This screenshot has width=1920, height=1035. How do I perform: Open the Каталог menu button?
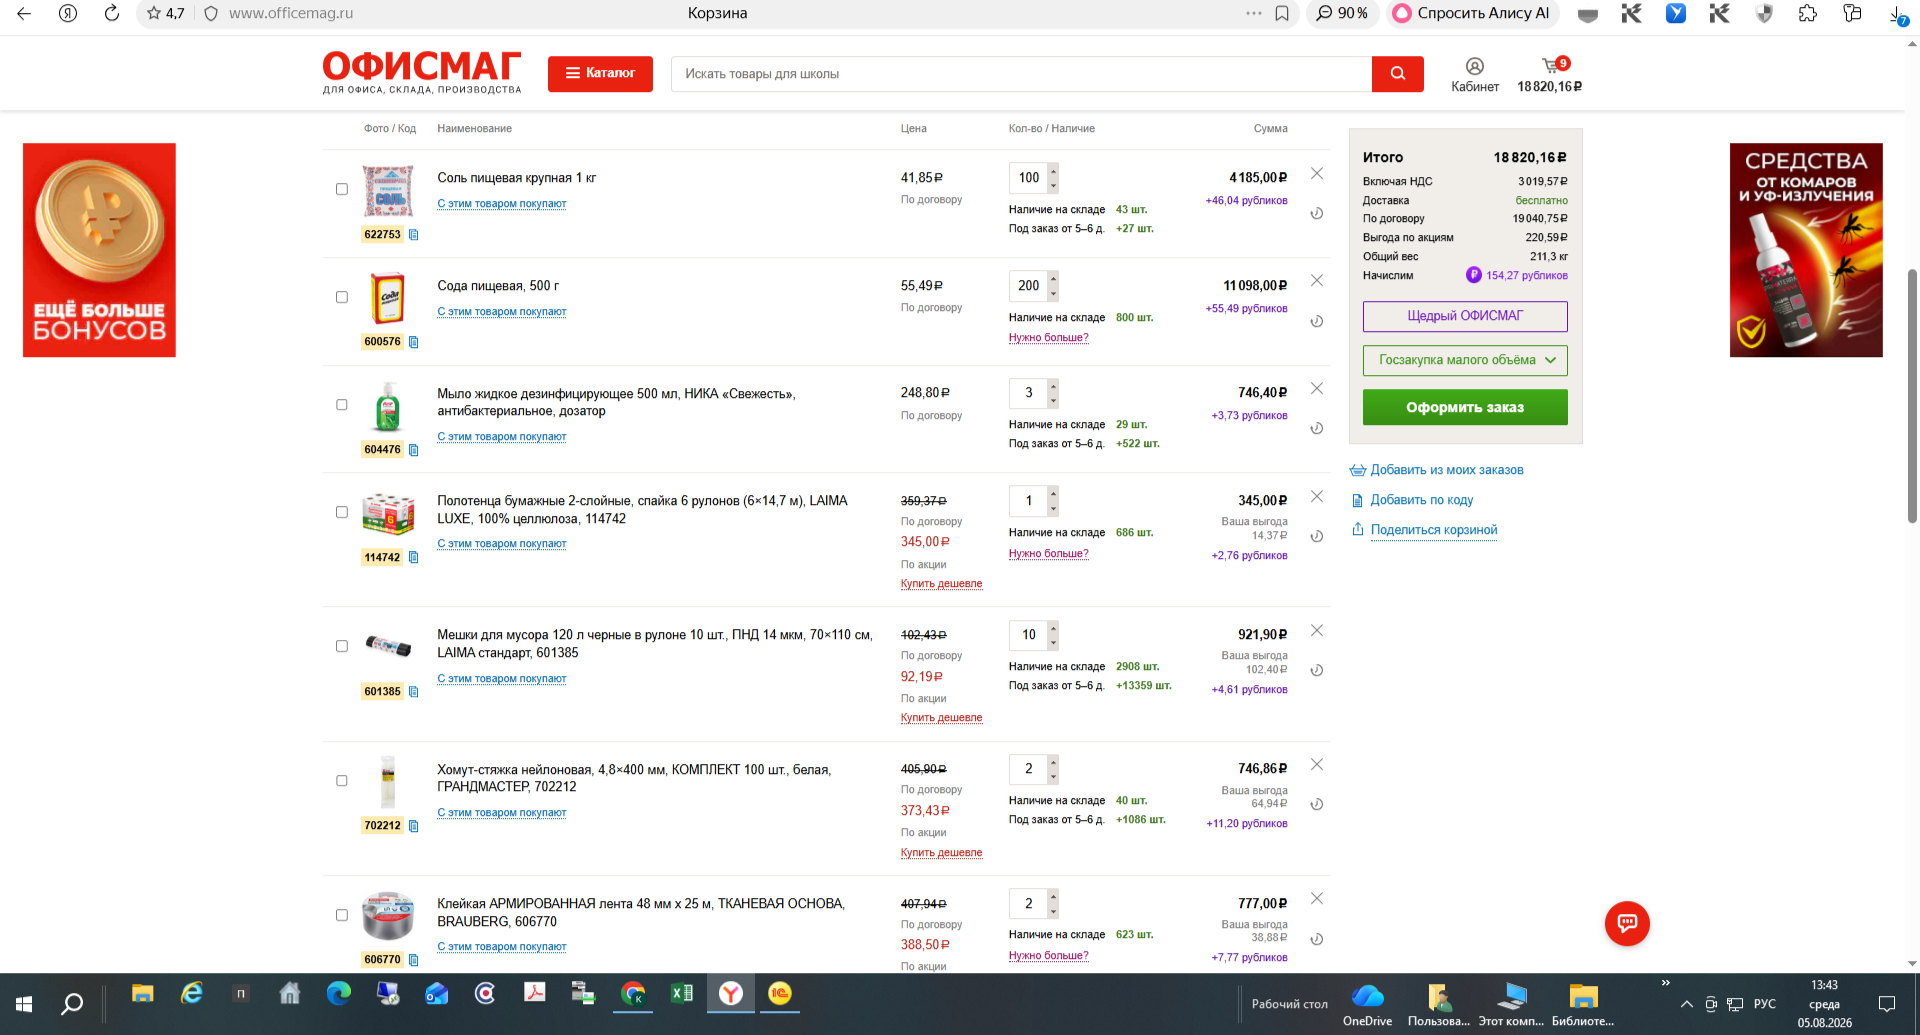(x=600, y=73)
